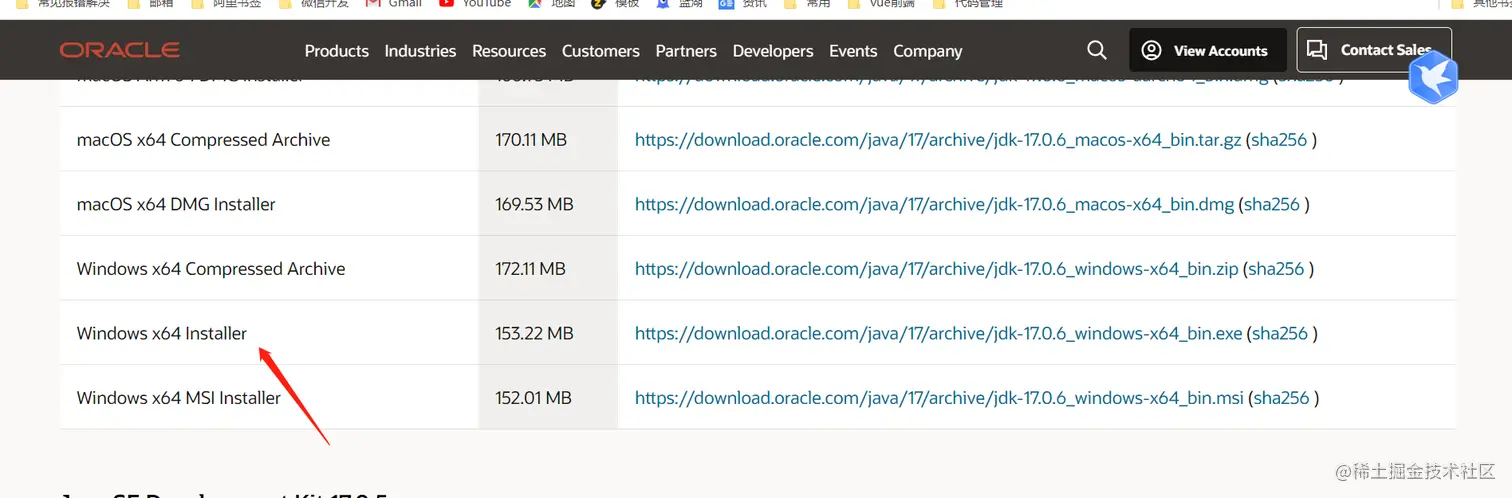This screenshot has width=1512, height=498.
Task: Open the Products menu
Action: pos(337,51)
